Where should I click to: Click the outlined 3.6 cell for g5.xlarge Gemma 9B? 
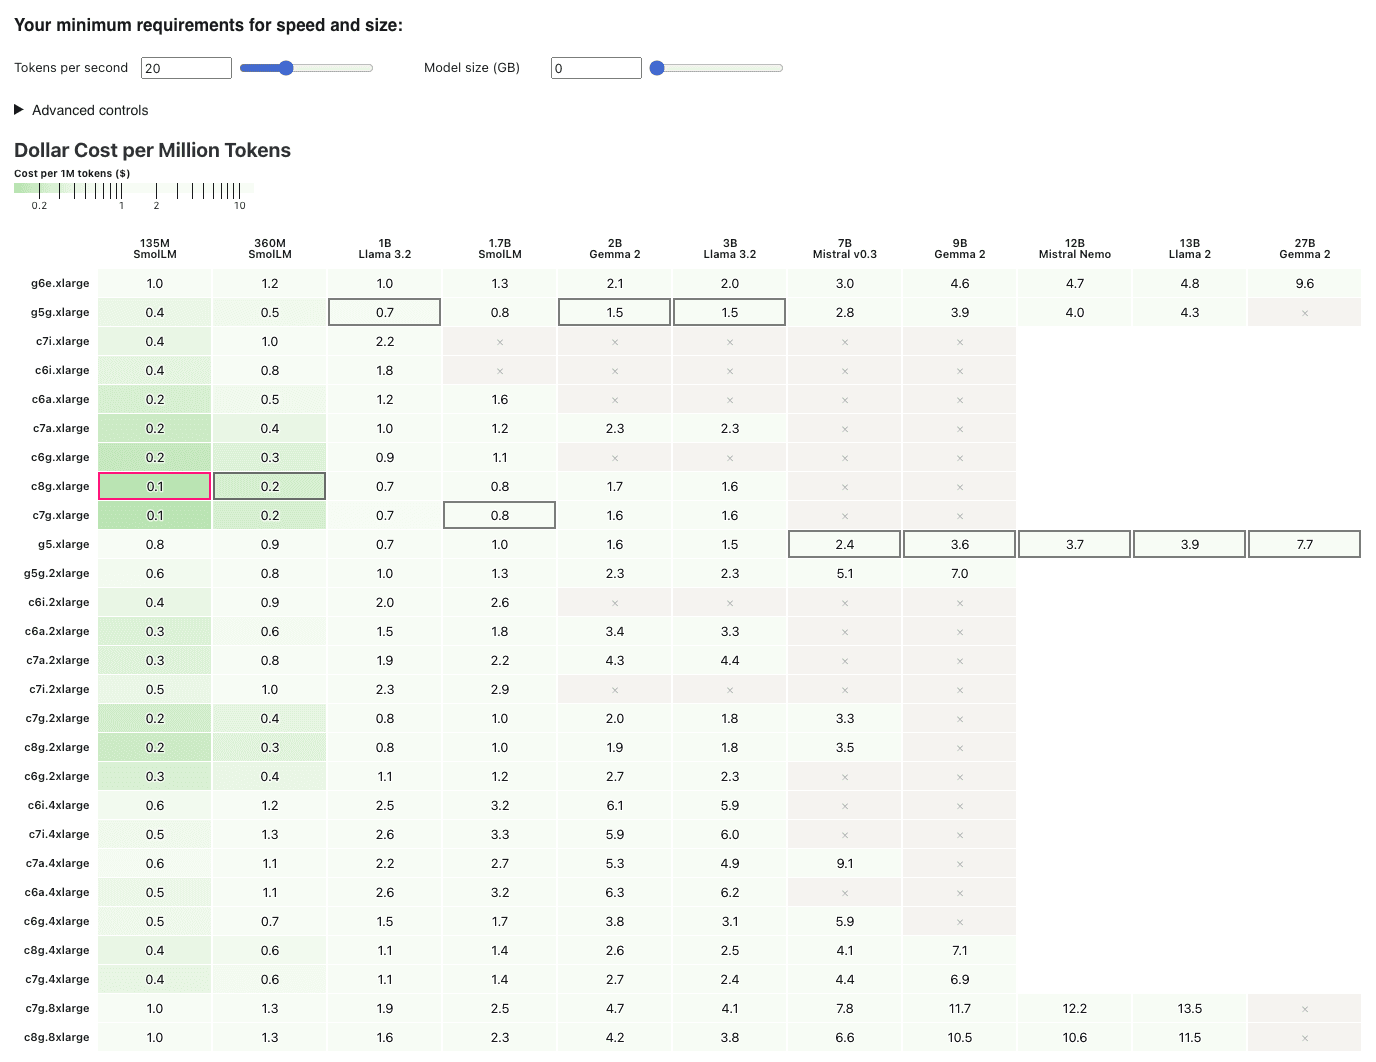[x=959, y=544]
